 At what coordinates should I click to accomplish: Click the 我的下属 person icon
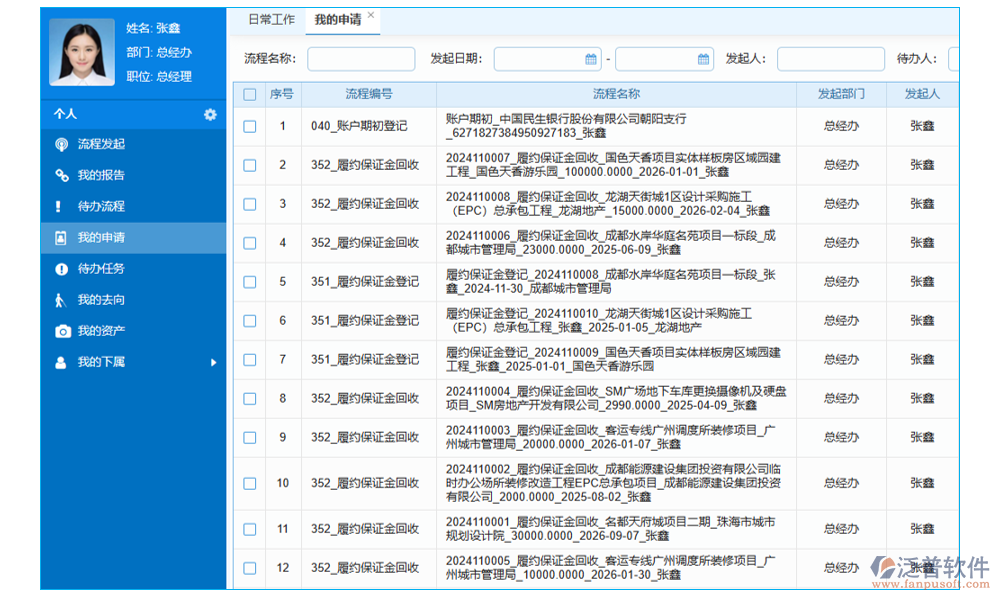click(x=62, y=362)
